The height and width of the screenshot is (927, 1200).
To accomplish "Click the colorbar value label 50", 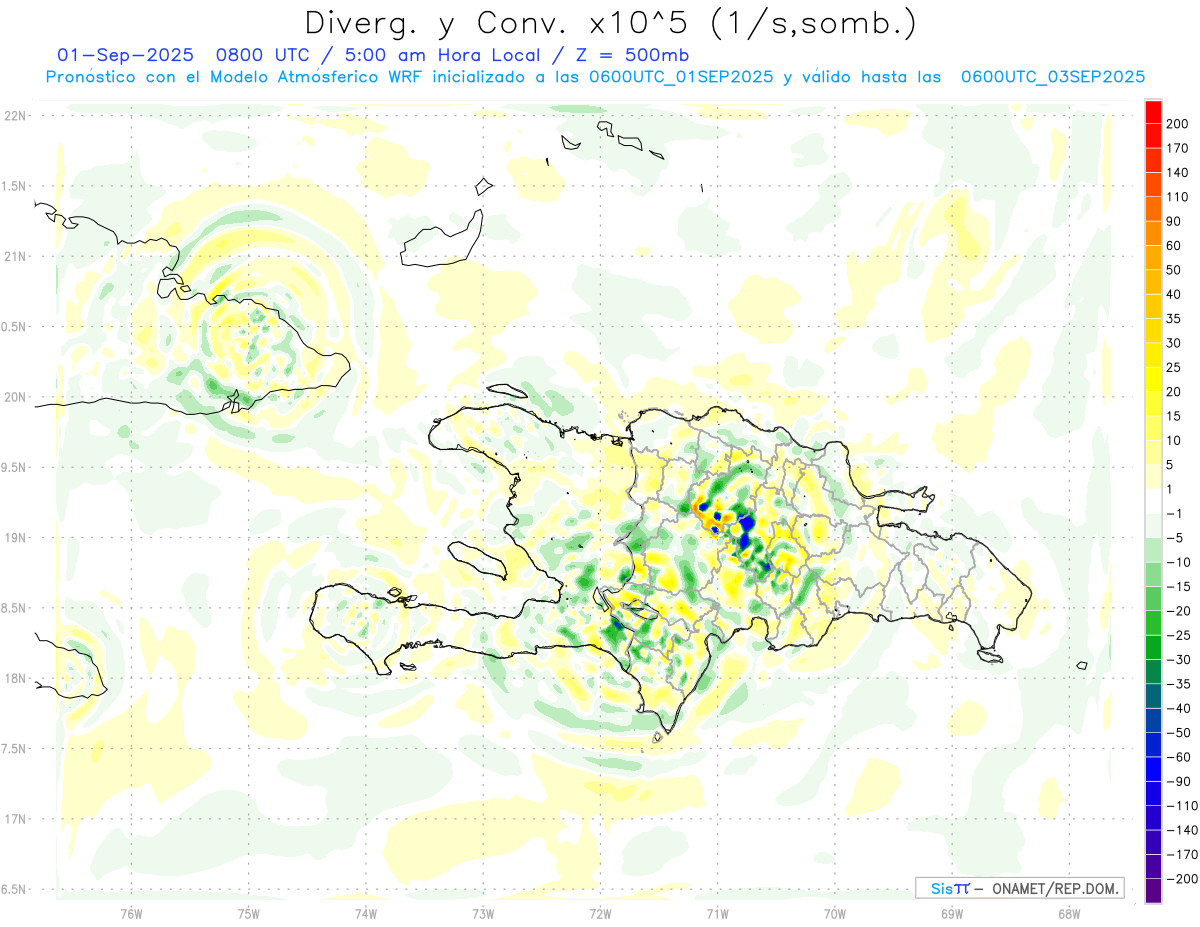I will 1174,270.
